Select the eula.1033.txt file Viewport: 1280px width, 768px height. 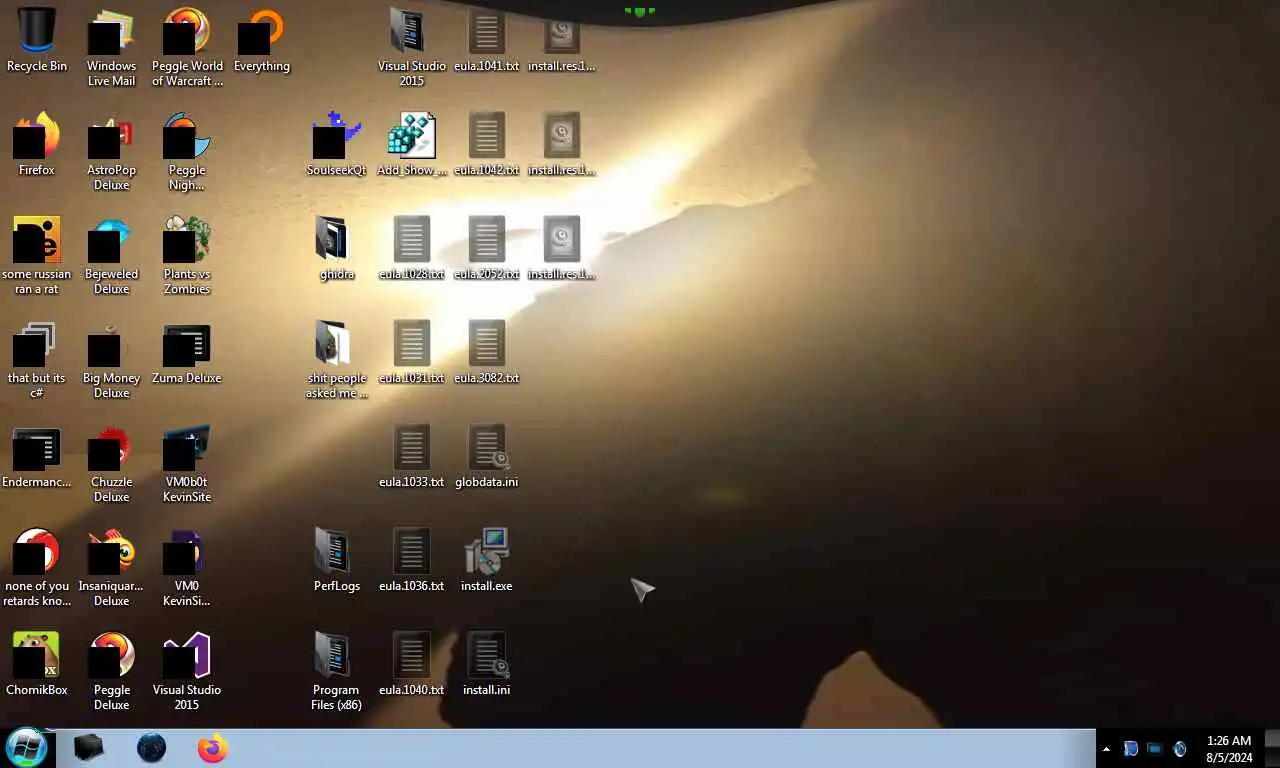(x=412, y=456)
